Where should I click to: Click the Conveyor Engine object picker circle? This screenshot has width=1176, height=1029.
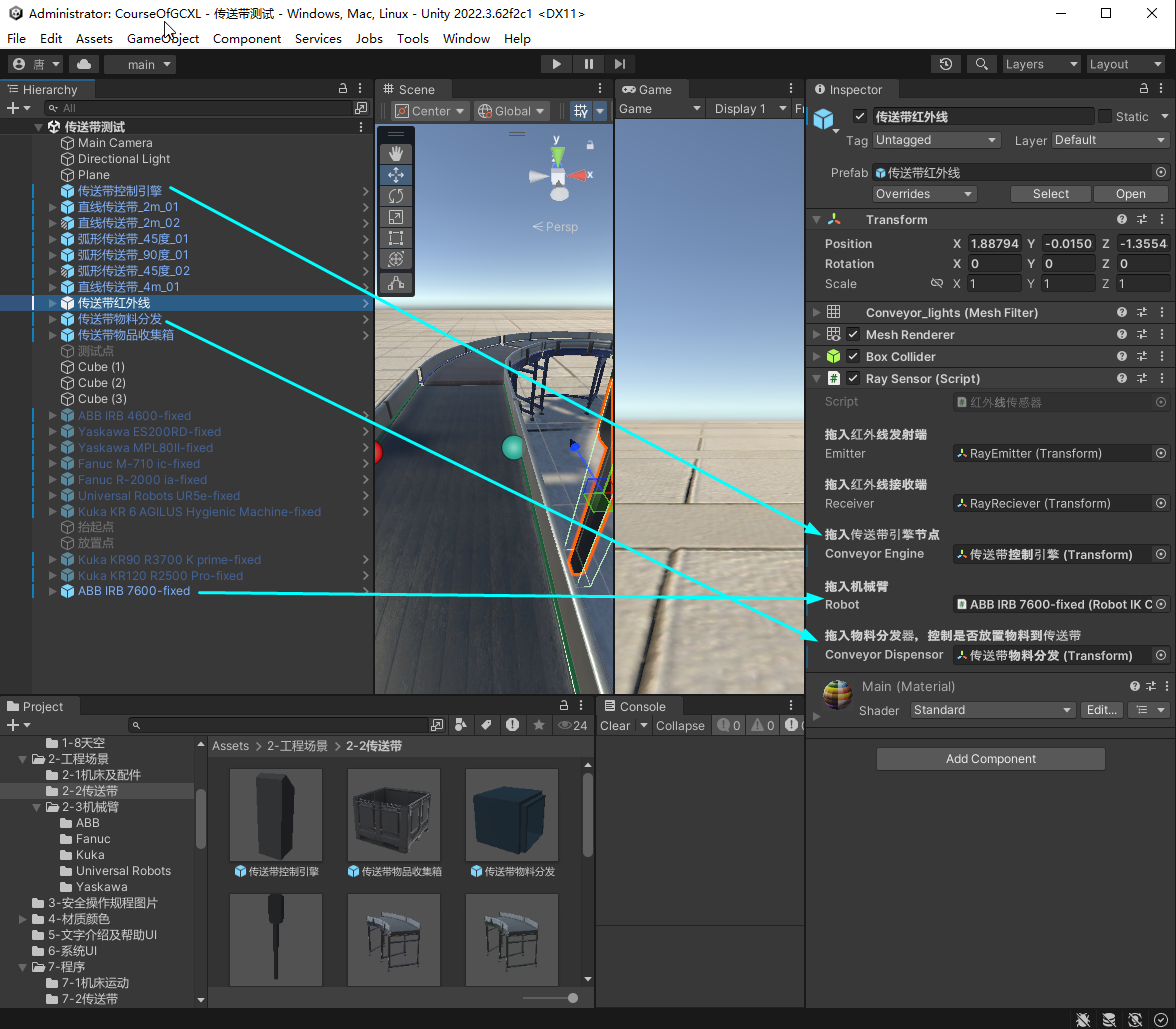coord(1161,554)
